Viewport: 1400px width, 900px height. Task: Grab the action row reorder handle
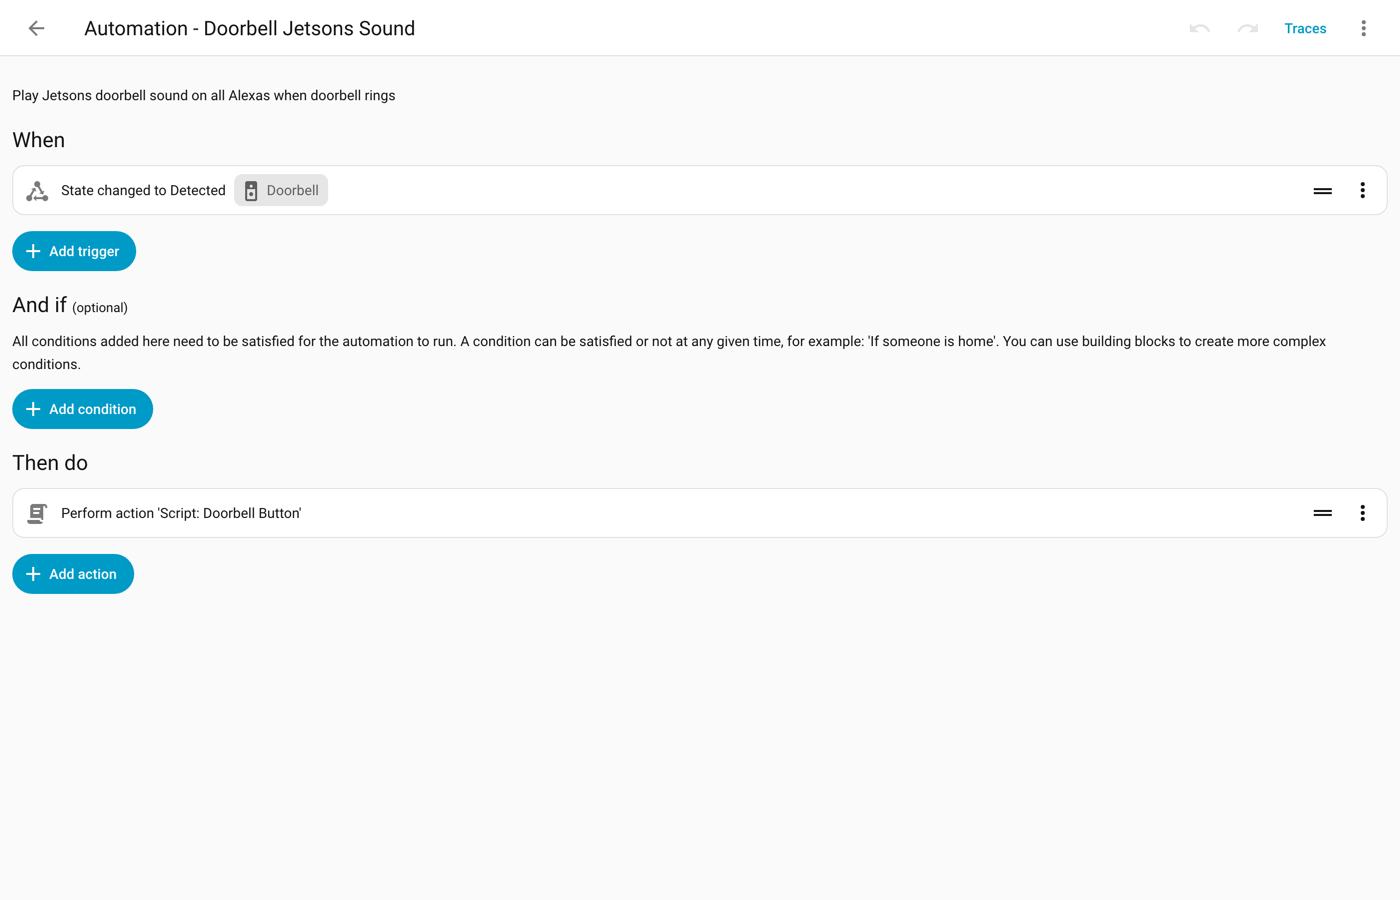pyautogui.click(x=1322, y=513)
